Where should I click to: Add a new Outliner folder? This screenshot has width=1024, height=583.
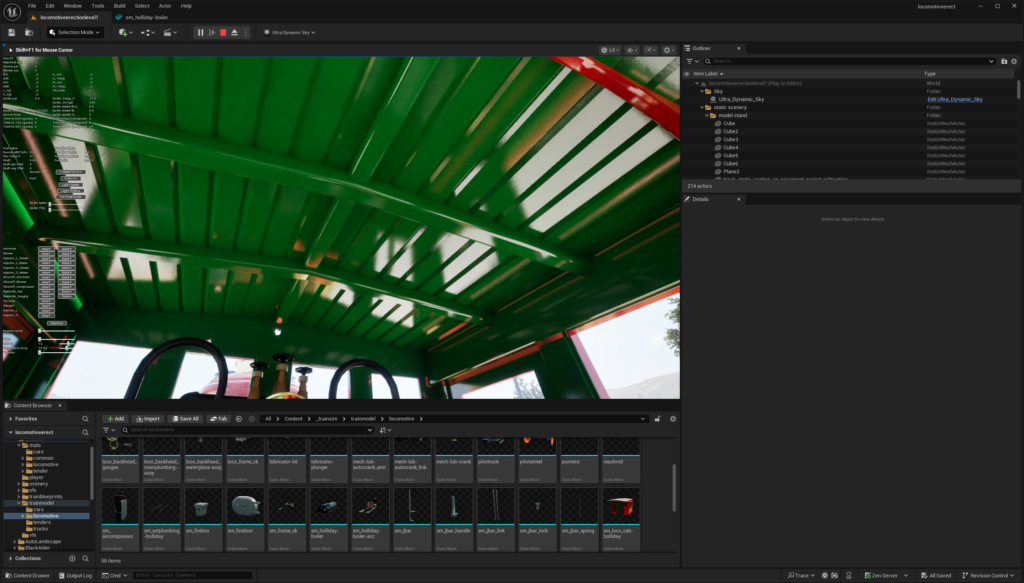tap(1004, 61)
